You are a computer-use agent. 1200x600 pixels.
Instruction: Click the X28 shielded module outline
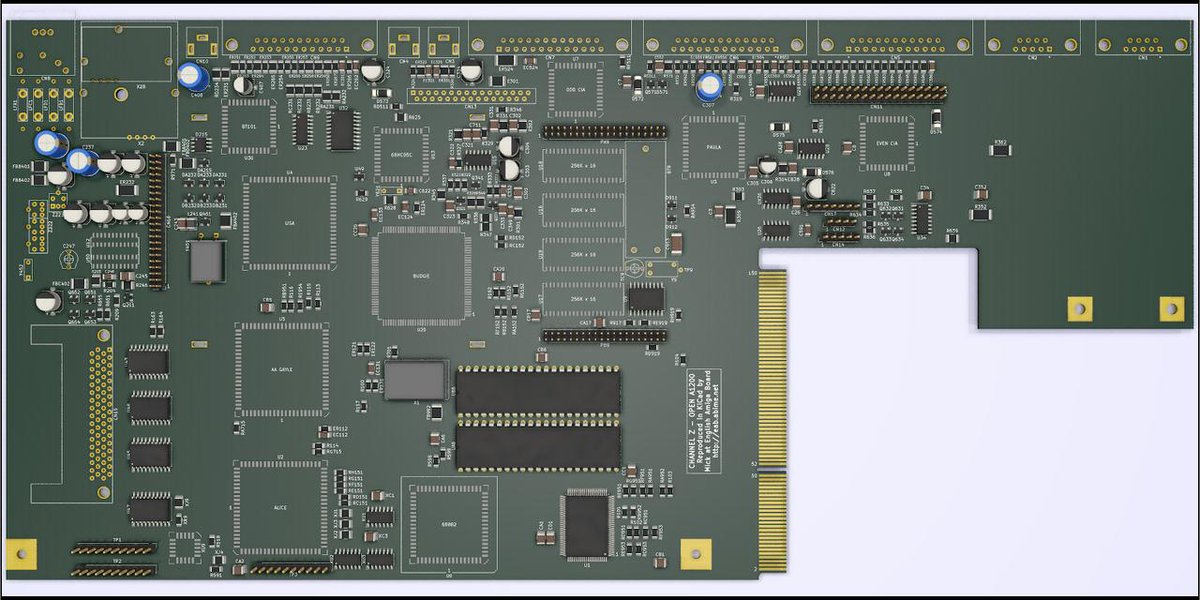[x=128, y=80]
